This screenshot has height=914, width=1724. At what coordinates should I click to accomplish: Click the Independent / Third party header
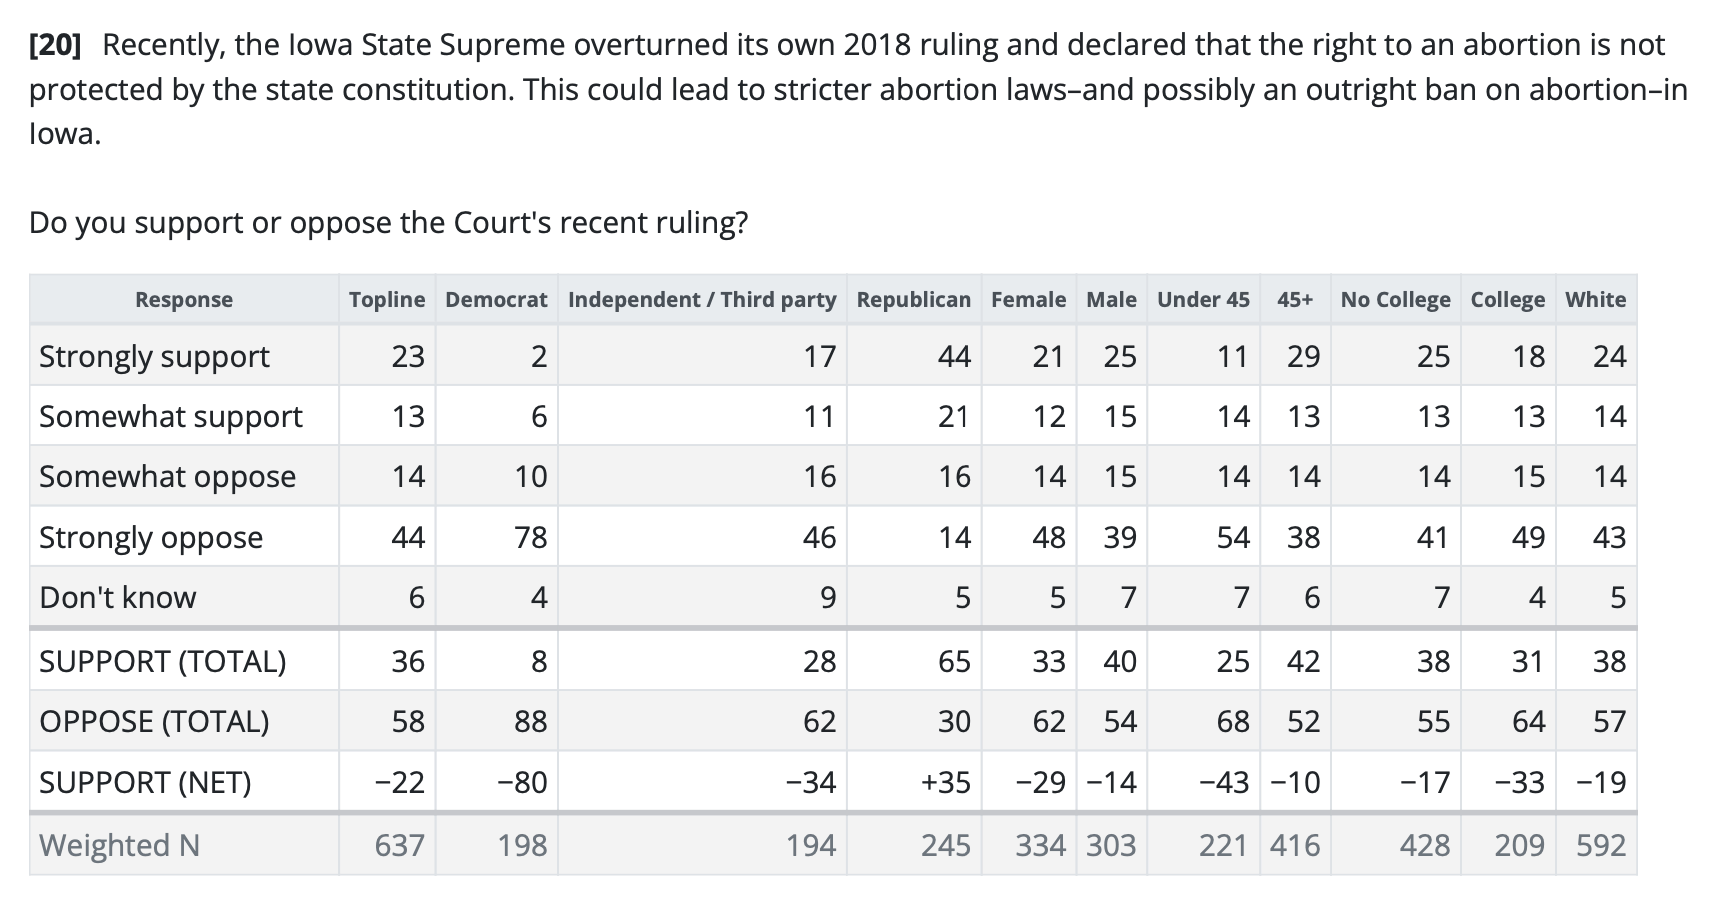pyautogui.click(x=702, y=300)
